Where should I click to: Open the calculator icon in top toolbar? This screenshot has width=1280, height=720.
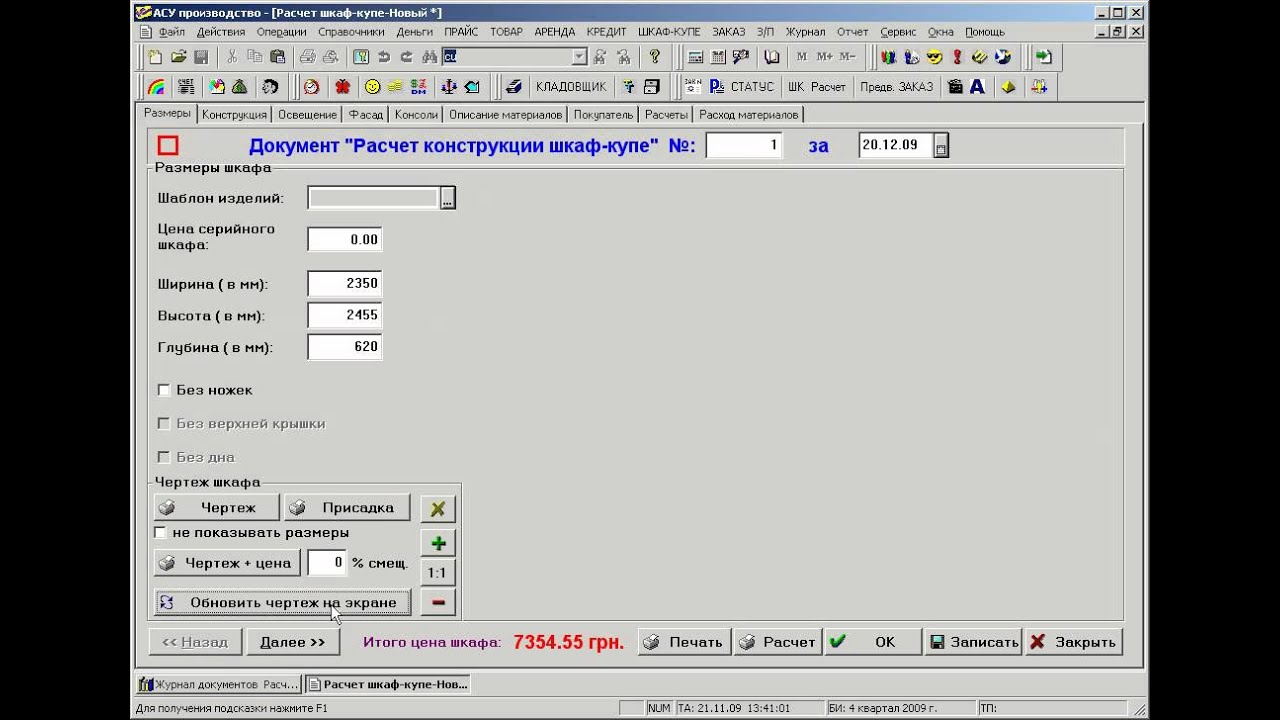tap(695, 57)
